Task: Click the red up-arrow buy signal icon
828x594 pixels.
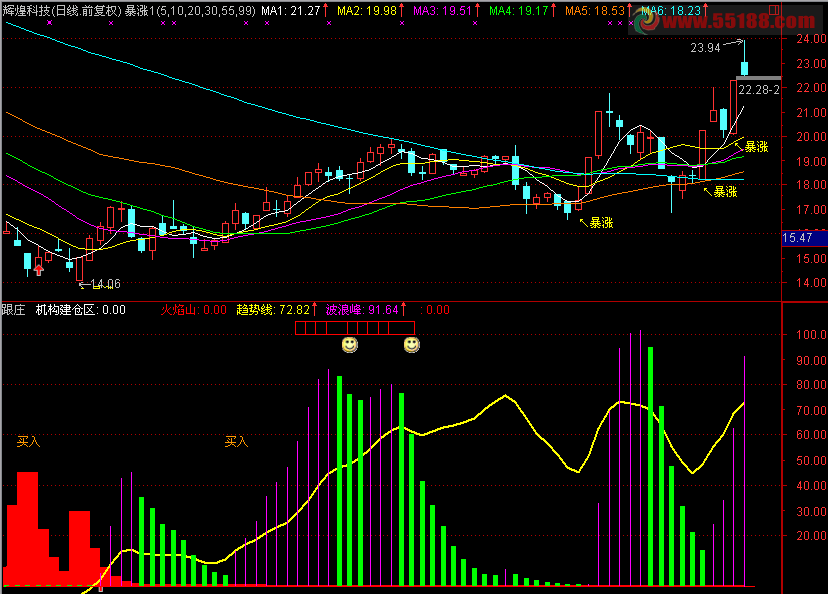Action: (39, 270)
